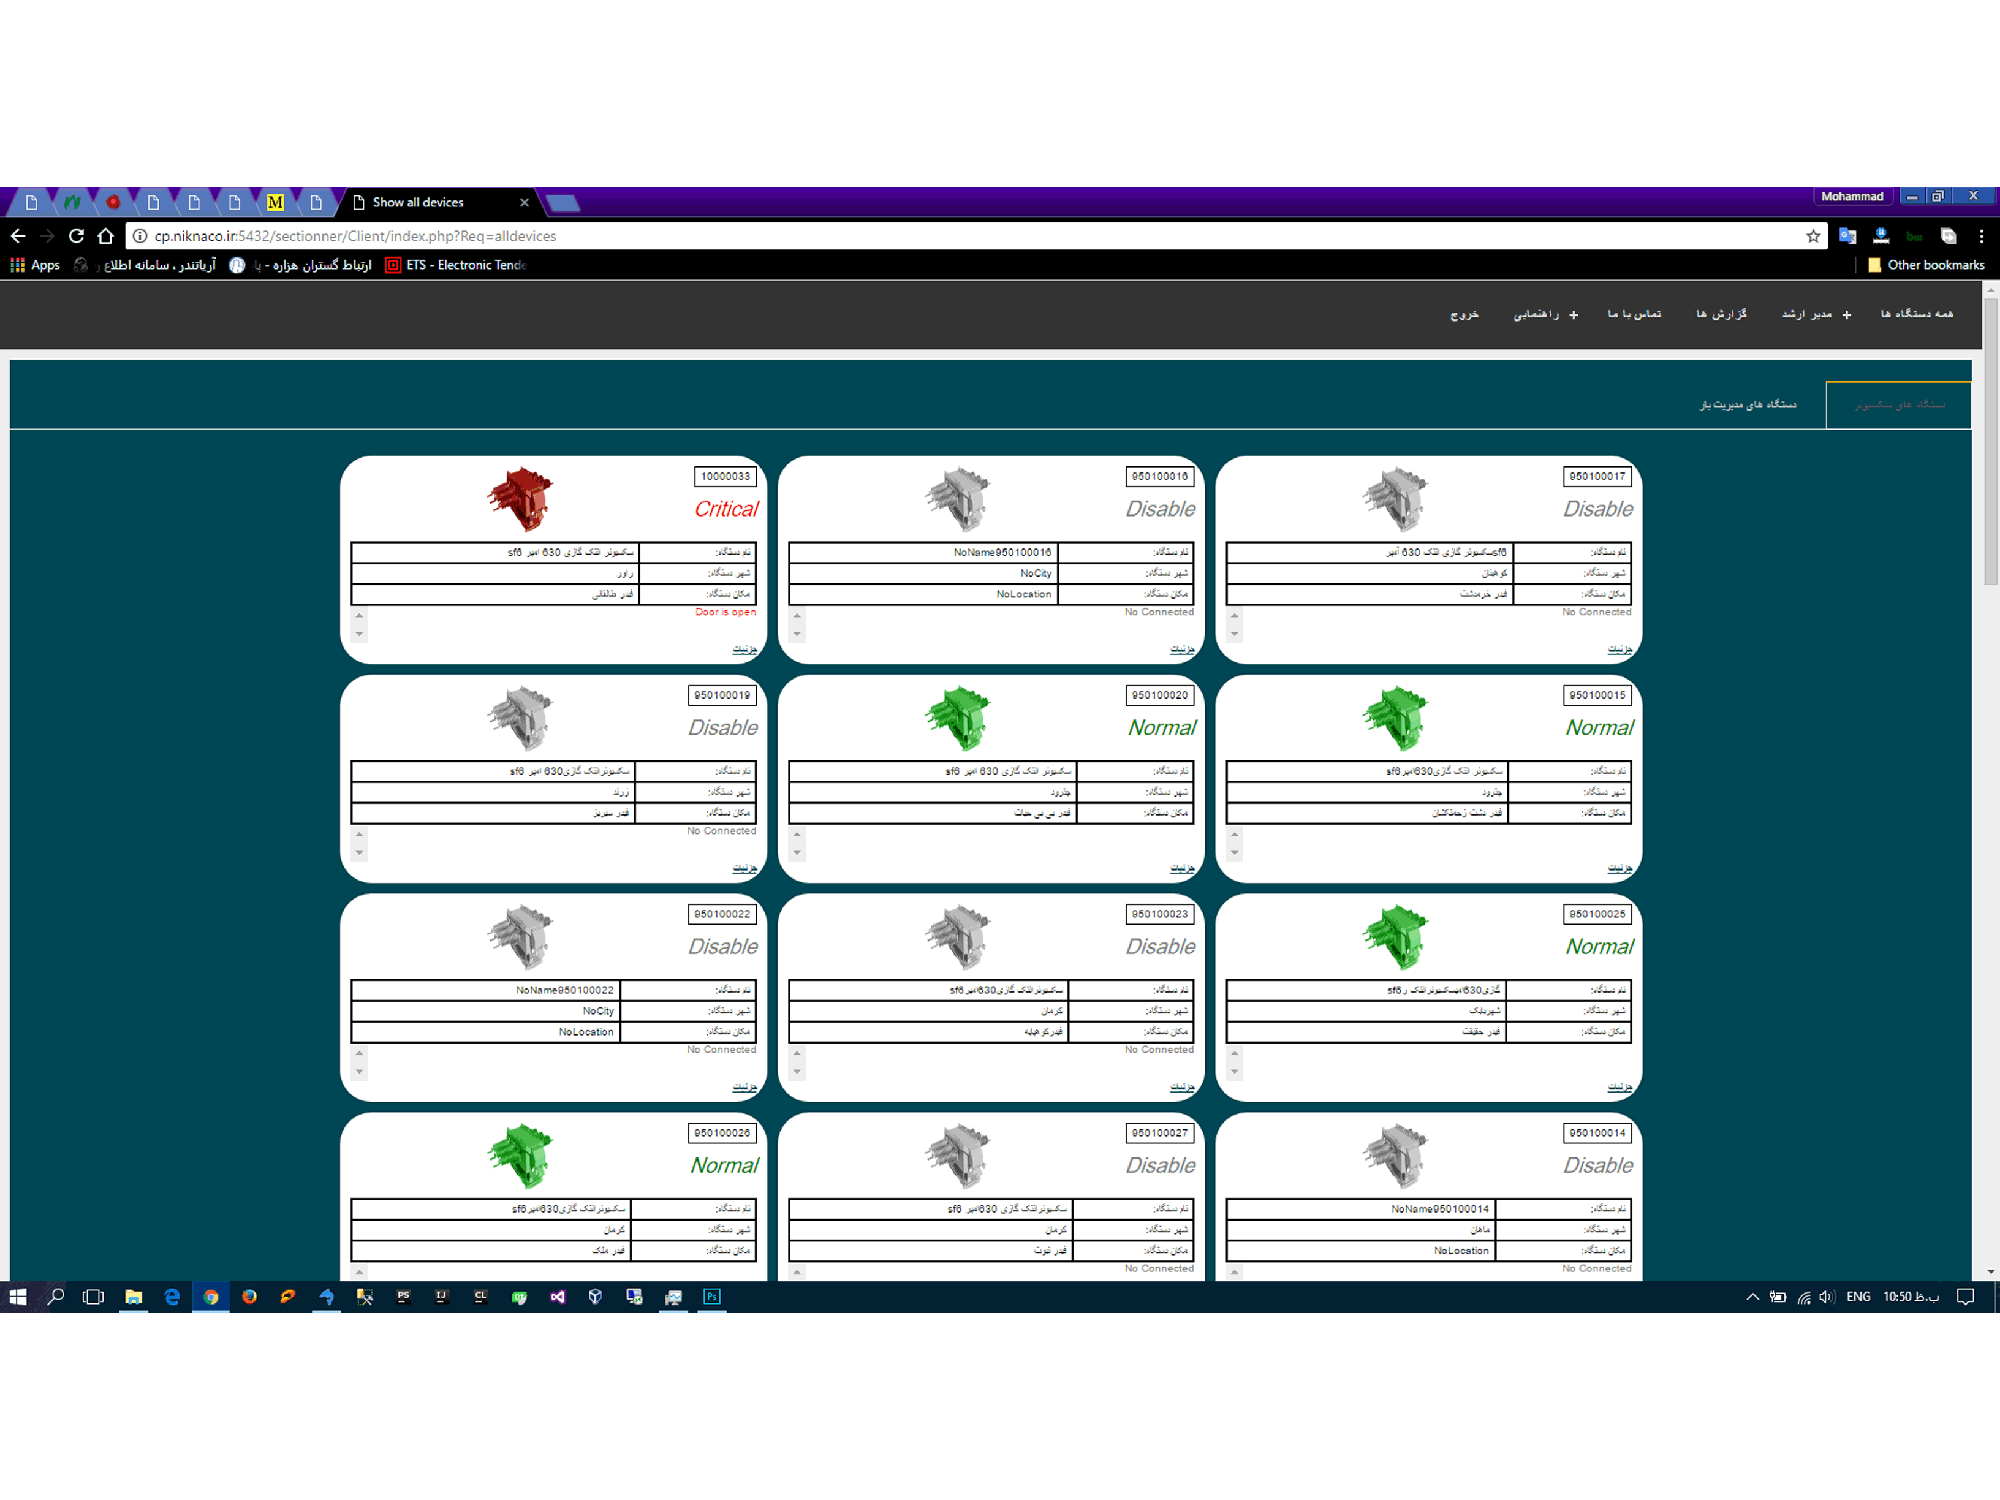The height and width of the screenshot is (1500, 2000).
Task: Click the Google Translate extension icon
Action: (1847, 236)
